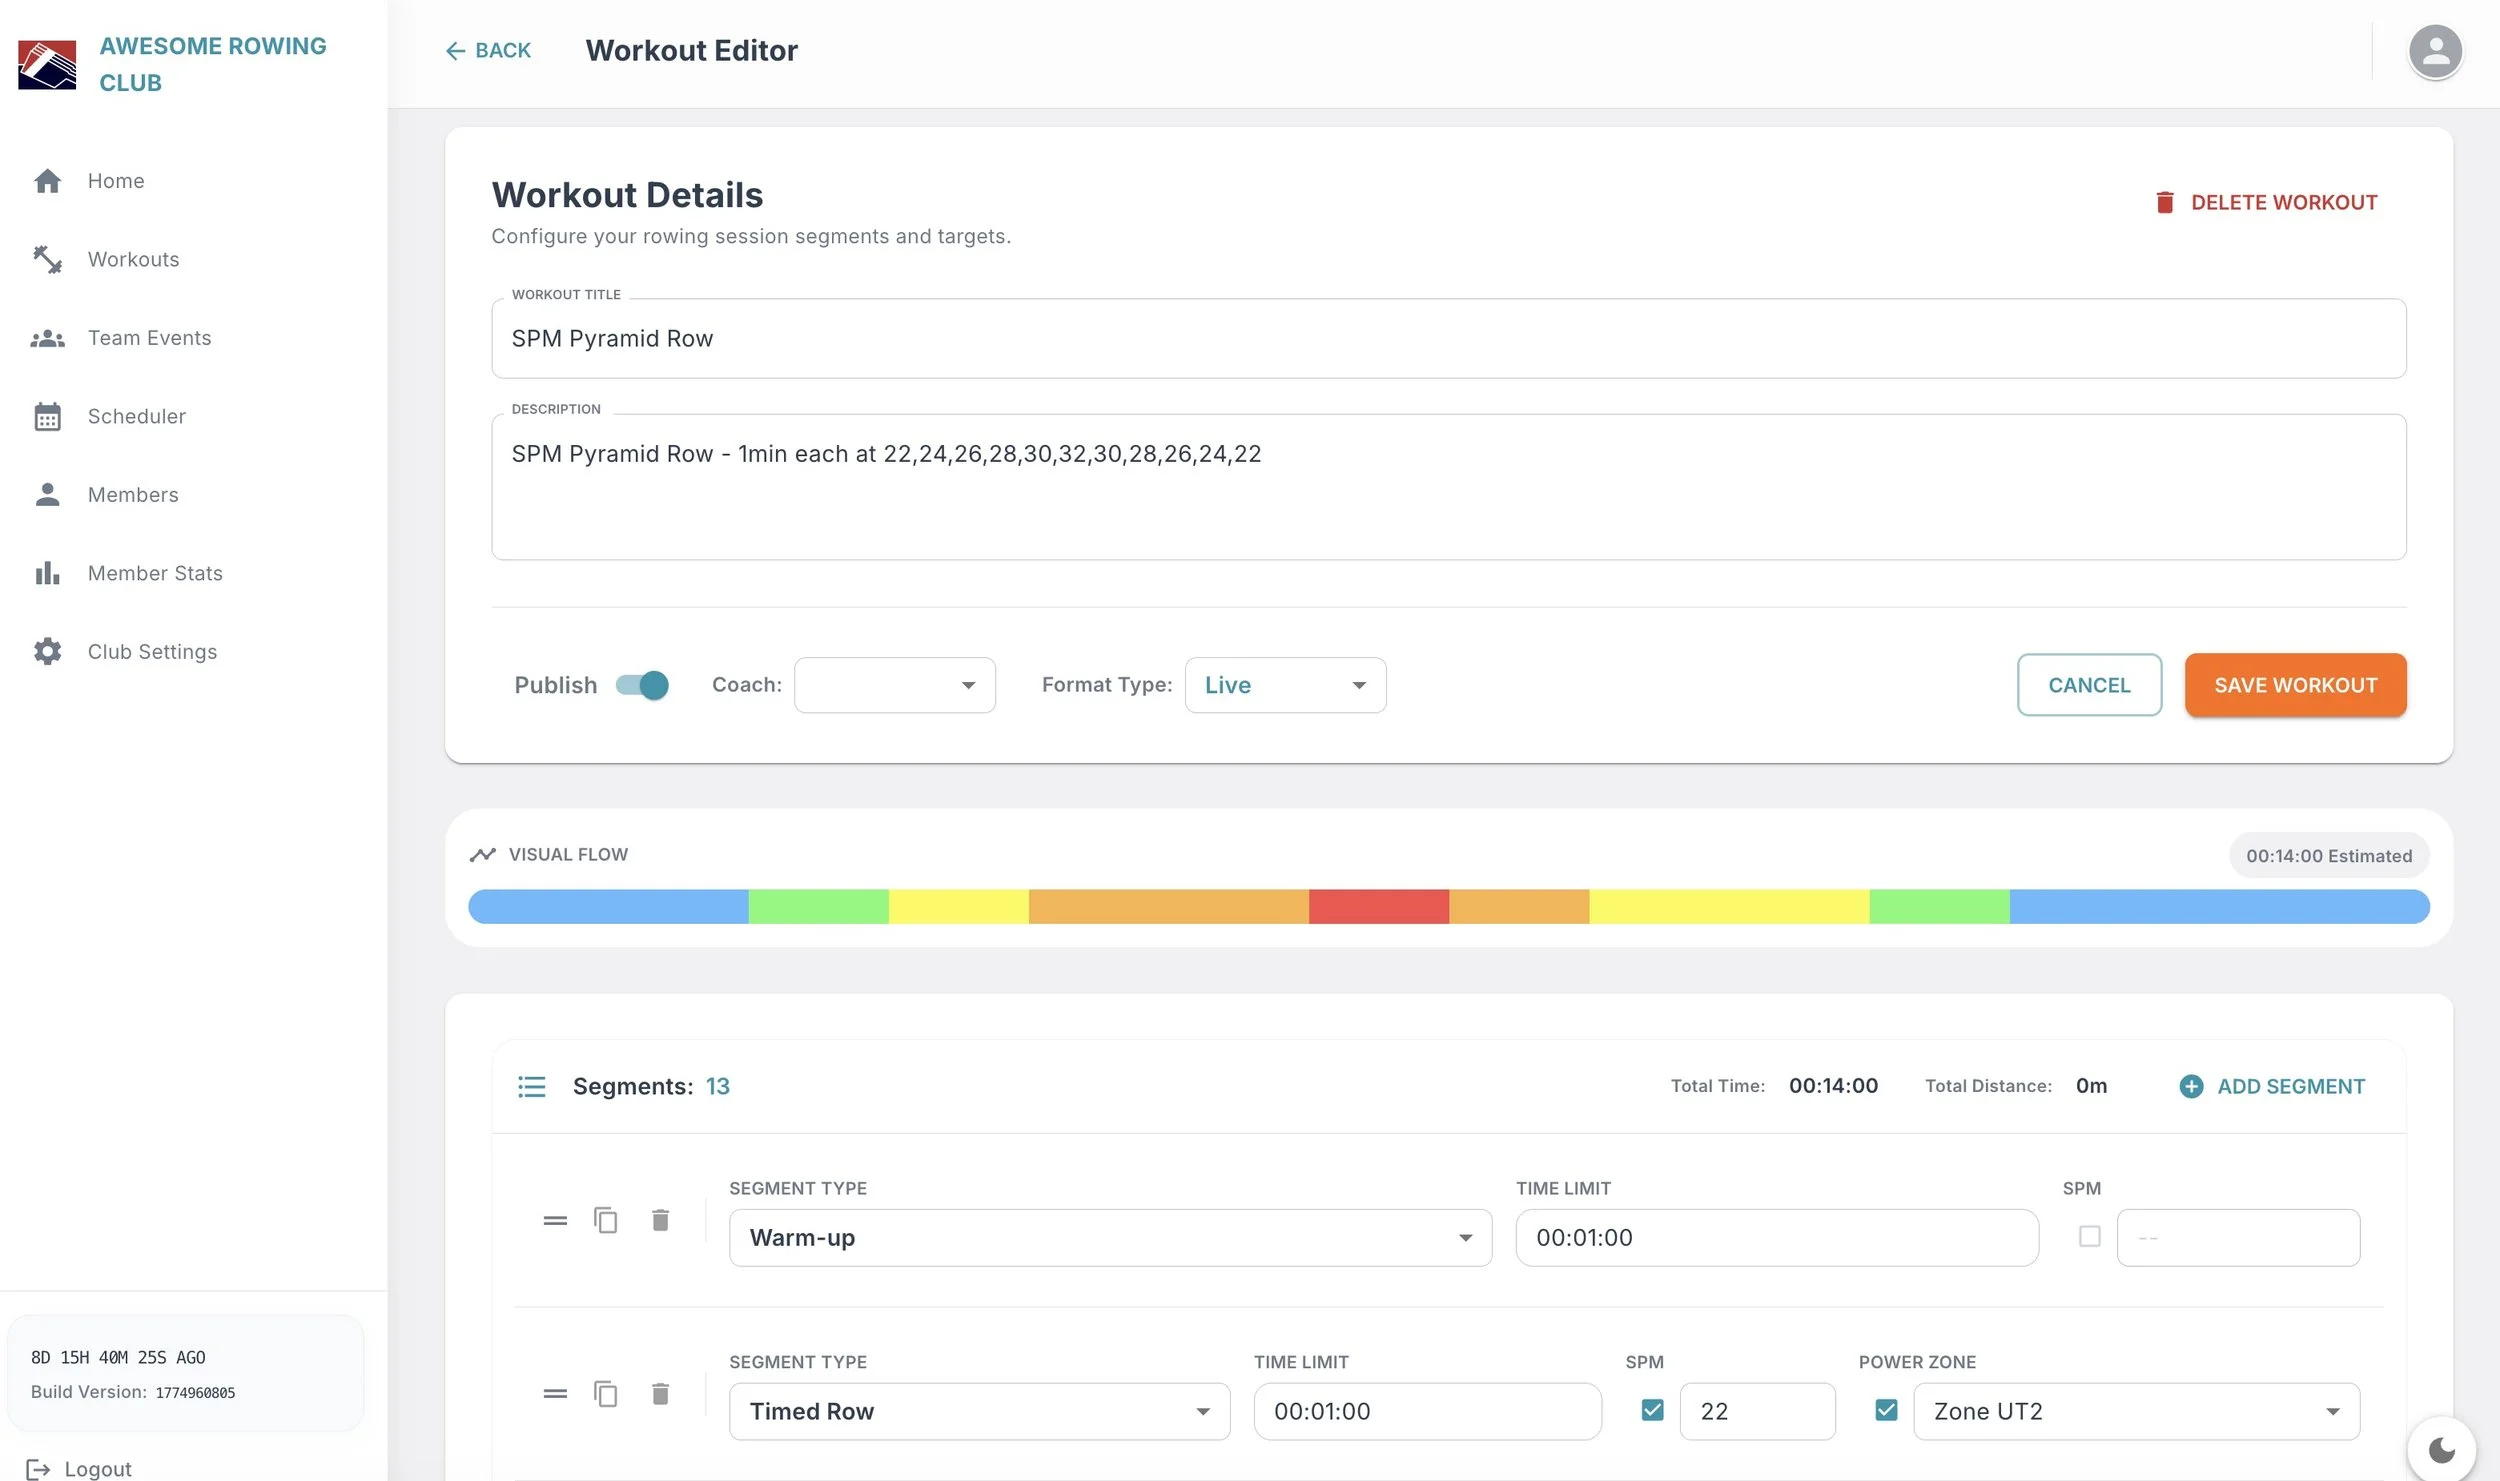
Task: Click the segments list icon
Action: click(531, 1086)
